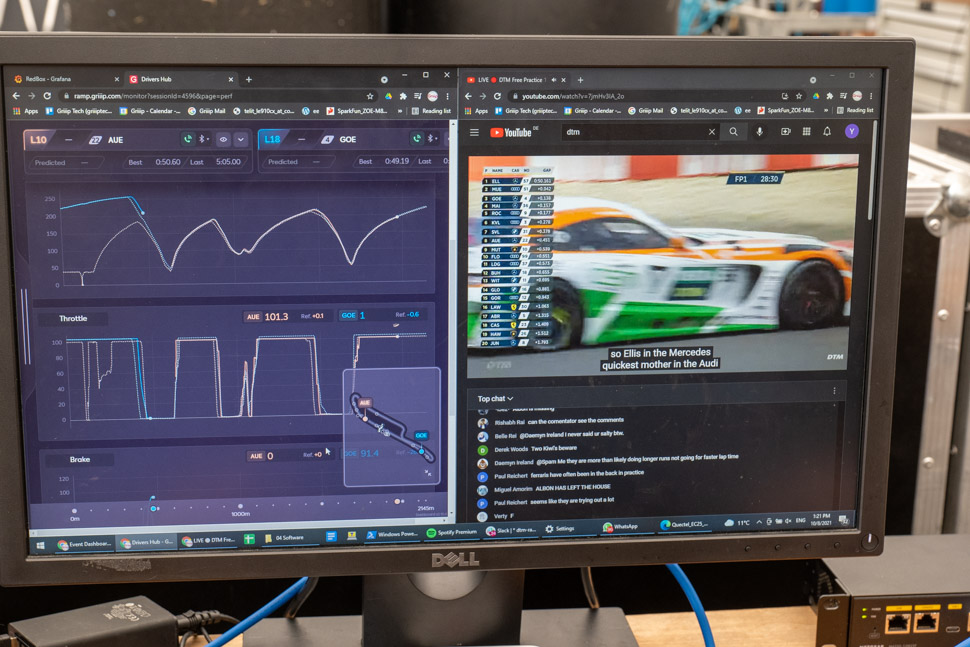Reload the ramp.griiip.com page
This screenshot has height=647, width=970.
(47, 96)
